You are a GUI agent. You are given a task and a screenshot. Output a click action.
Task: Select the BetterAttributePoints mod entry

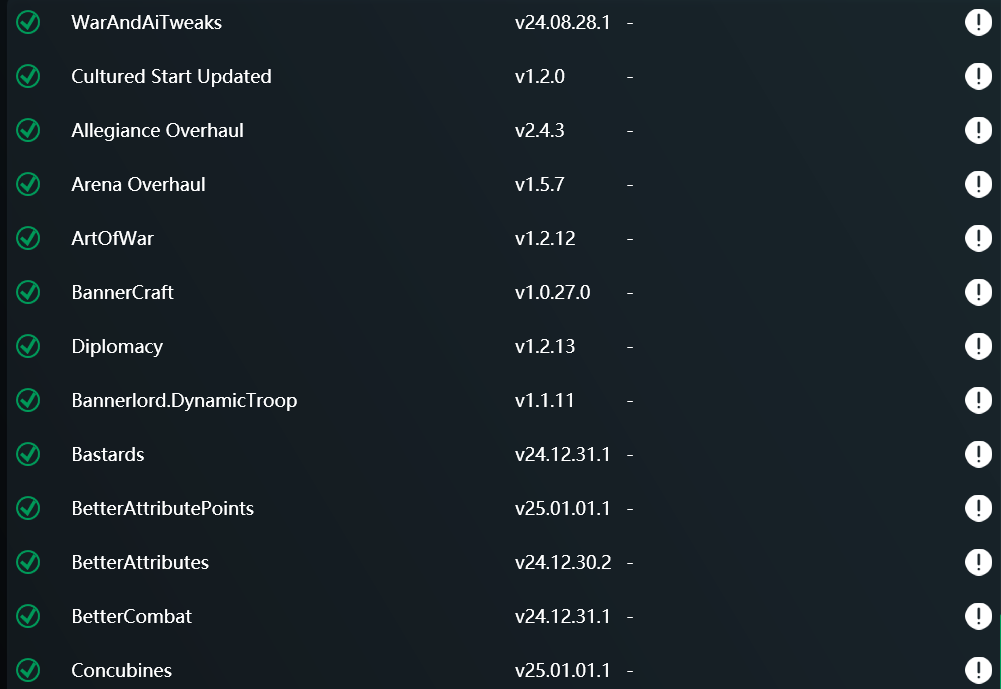[162, 509]
